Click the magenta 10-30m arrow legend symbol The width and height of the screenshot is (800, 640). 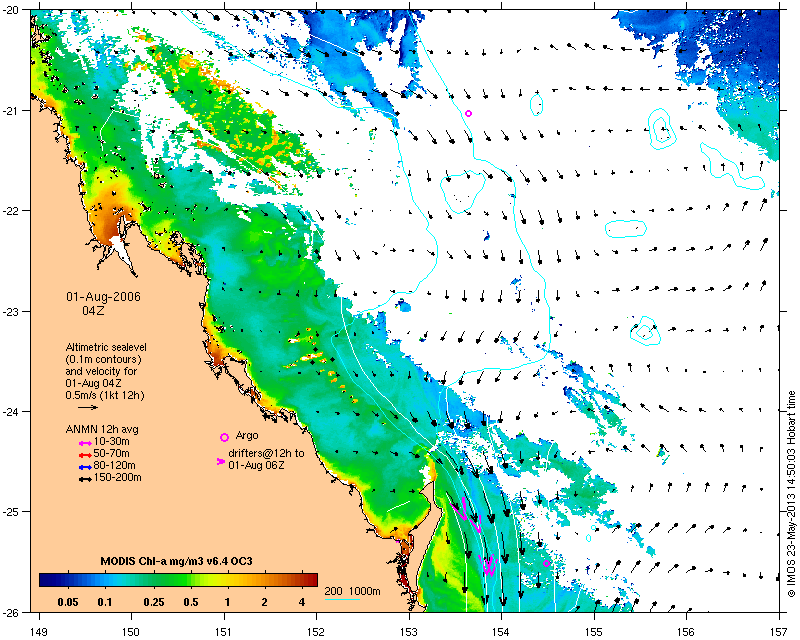(x=85, y=442)
